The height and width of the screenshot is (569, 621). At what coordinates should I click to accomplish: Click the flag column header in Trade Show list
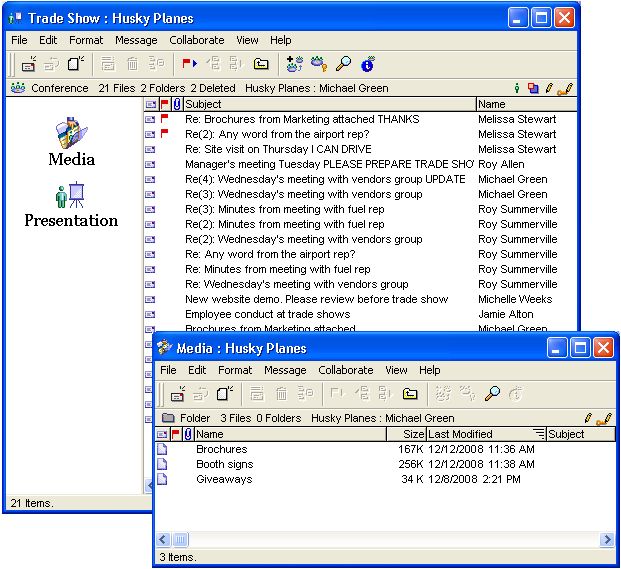pos(165,104)
